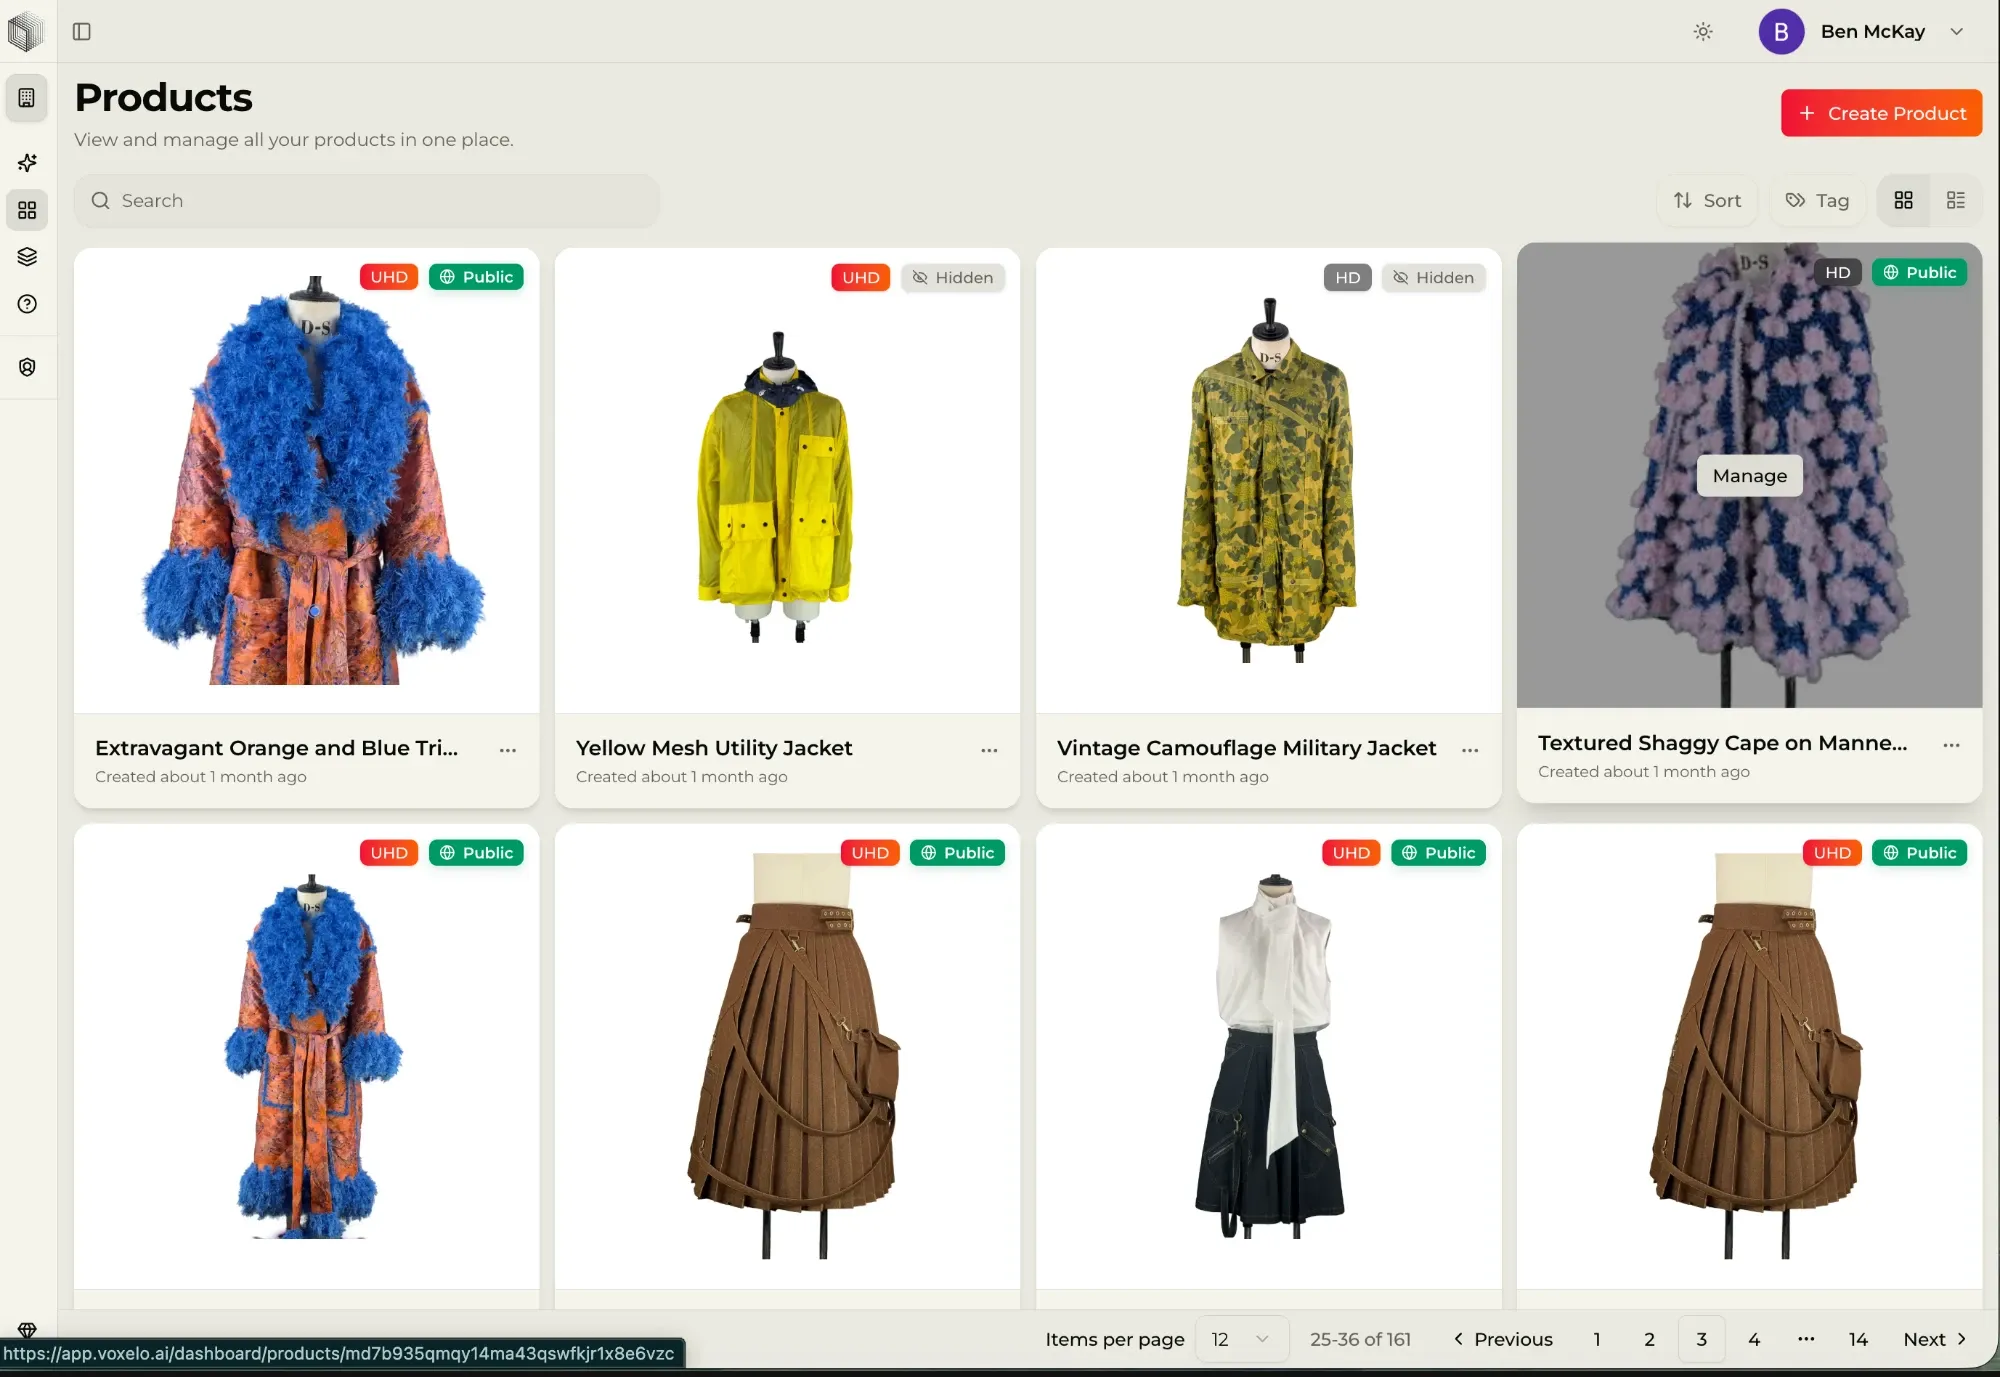The height and width of the screenshot is (1377, 2000).
Task: Toggle Public badge on Extravagant Orange and Blue coat
Action: (x=476, y=277)
